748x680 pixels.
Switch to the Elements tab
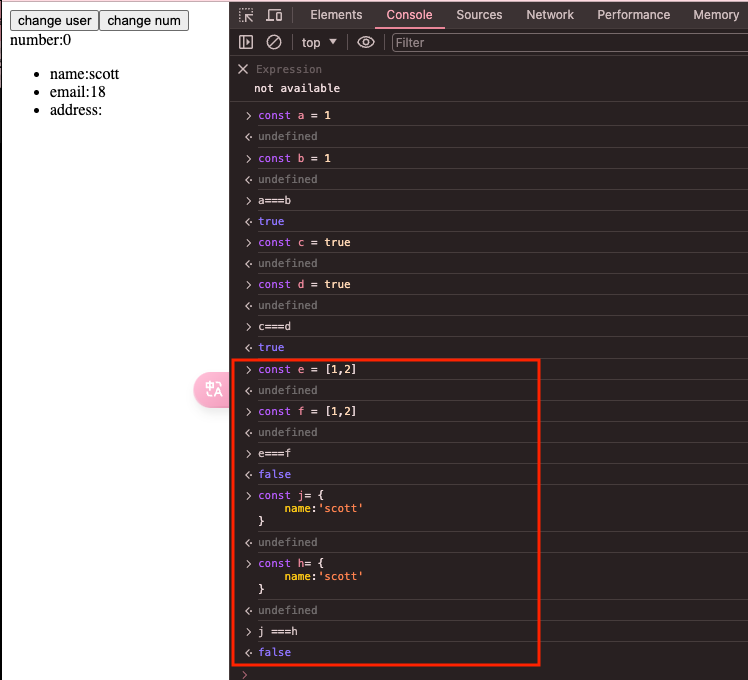click(x=336, y=15)
